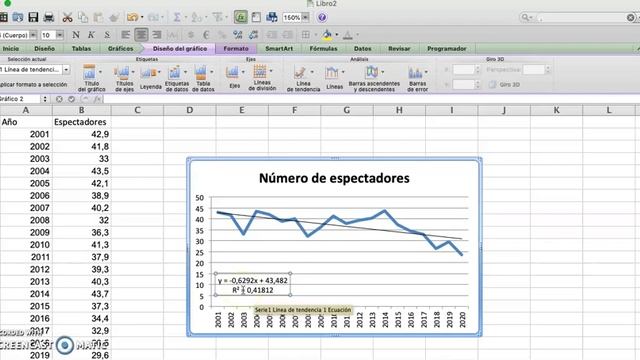Screen dimensions: 640x360
Task: Switch to the Gráficos tab
Action: (x=120, y=49)
